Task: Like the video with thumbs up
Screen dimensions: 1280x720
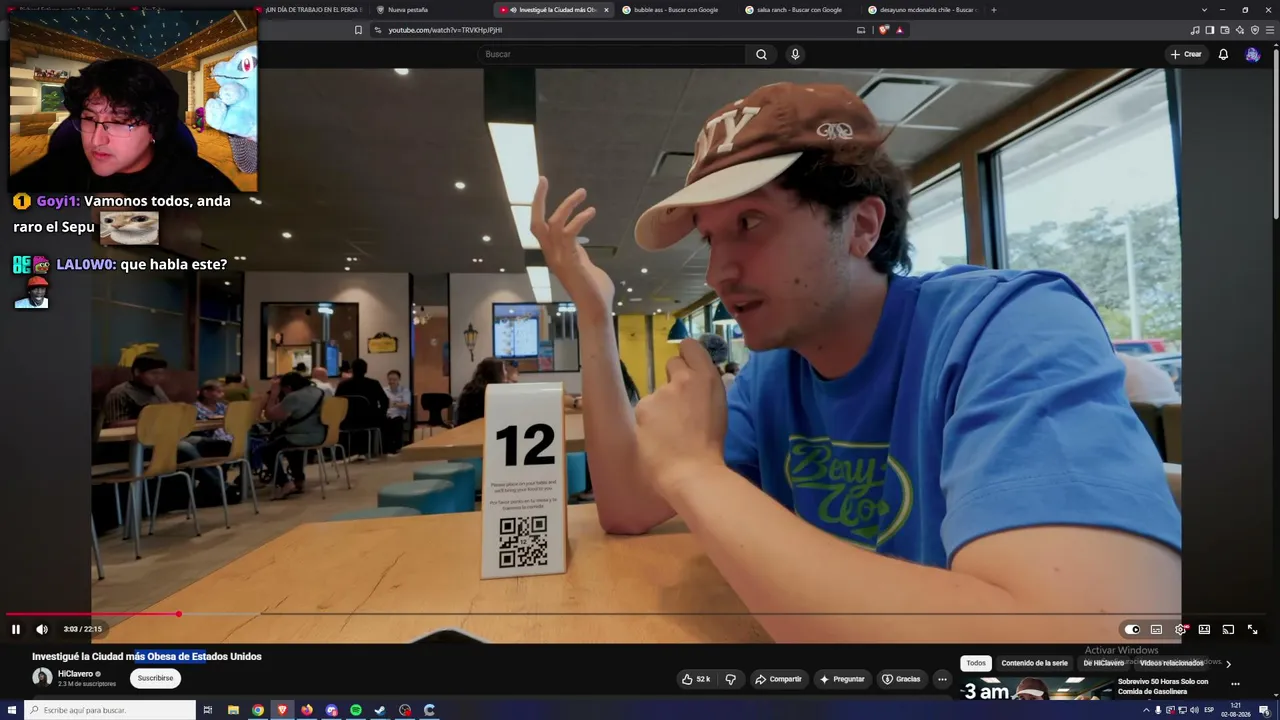Action: pos(696,679)
